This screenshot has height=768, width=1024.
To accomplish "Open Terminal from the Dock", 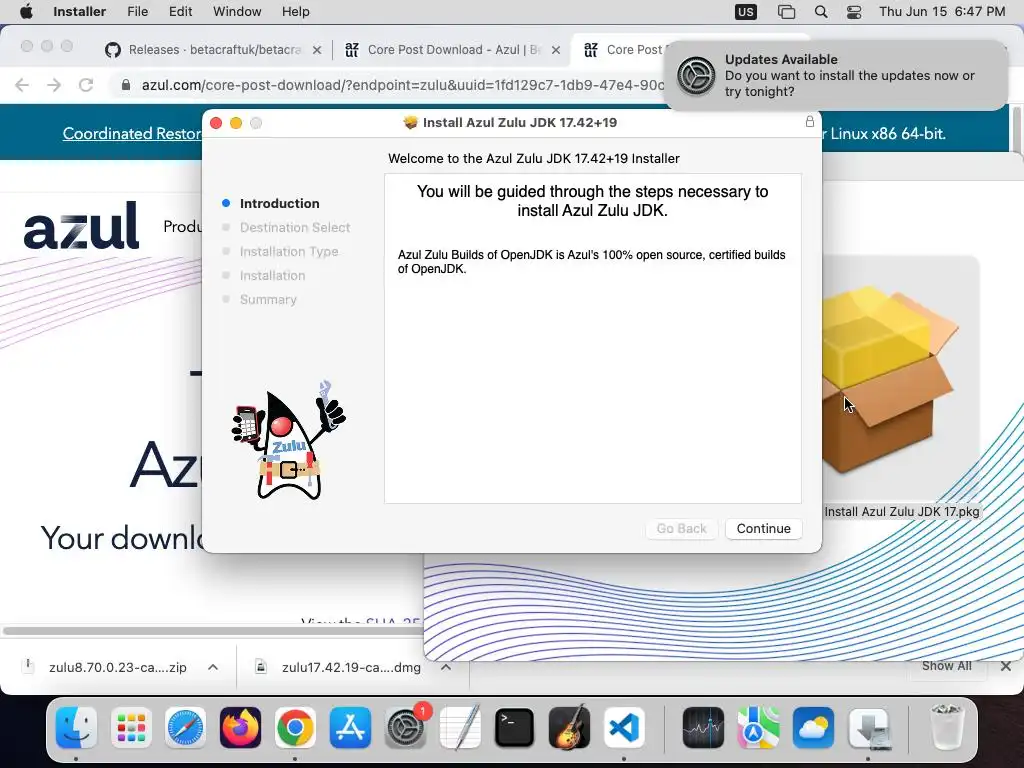I will 514,727.
